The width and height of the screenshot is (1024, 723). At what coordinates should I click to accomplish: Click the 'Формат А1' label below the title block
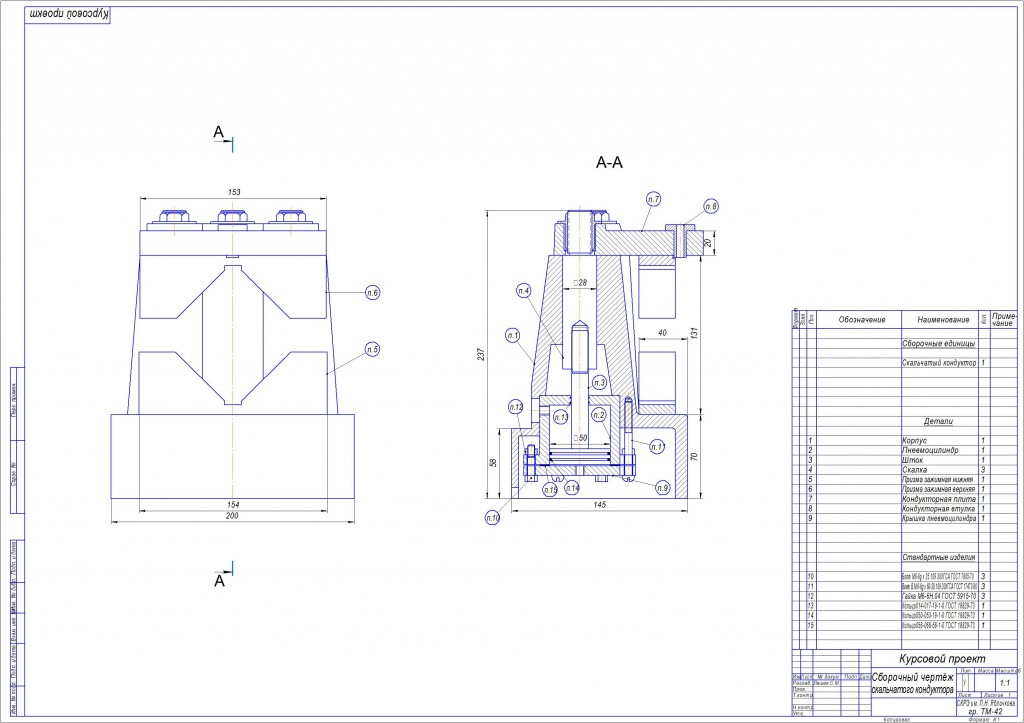(985, 720)
